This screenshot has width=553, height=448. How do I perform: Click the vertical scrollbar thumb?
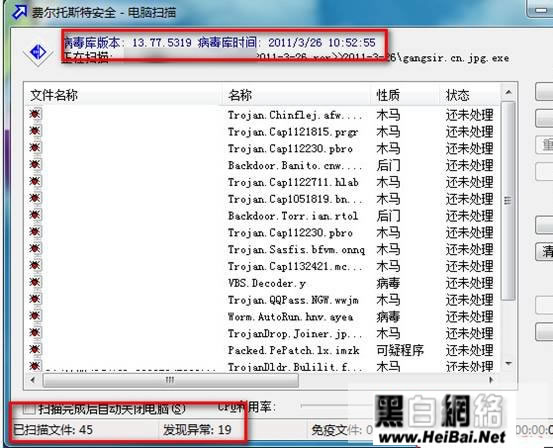tap(508, 200)
